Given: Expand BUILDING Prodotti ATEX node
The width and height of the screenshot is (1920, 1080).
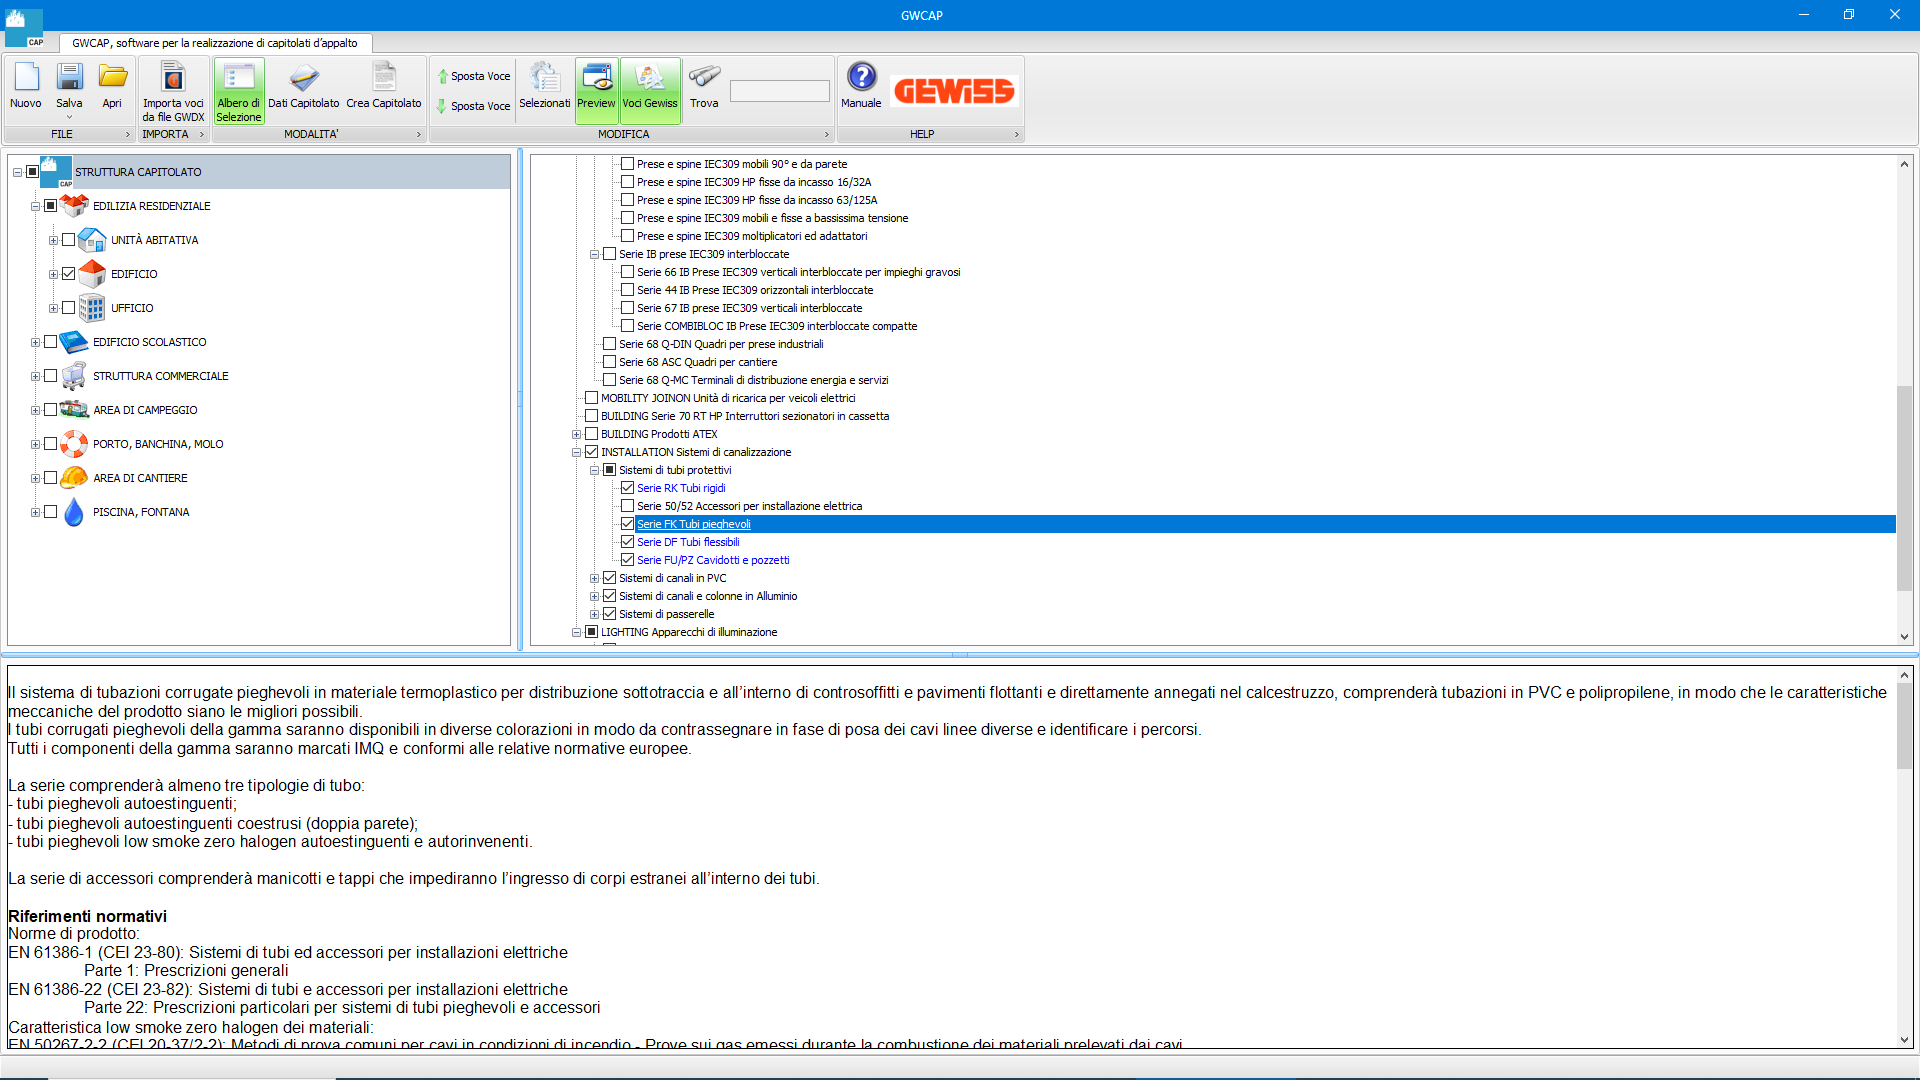Looking at the screenshot, I should pyautogui.click(x=576, y=434).
